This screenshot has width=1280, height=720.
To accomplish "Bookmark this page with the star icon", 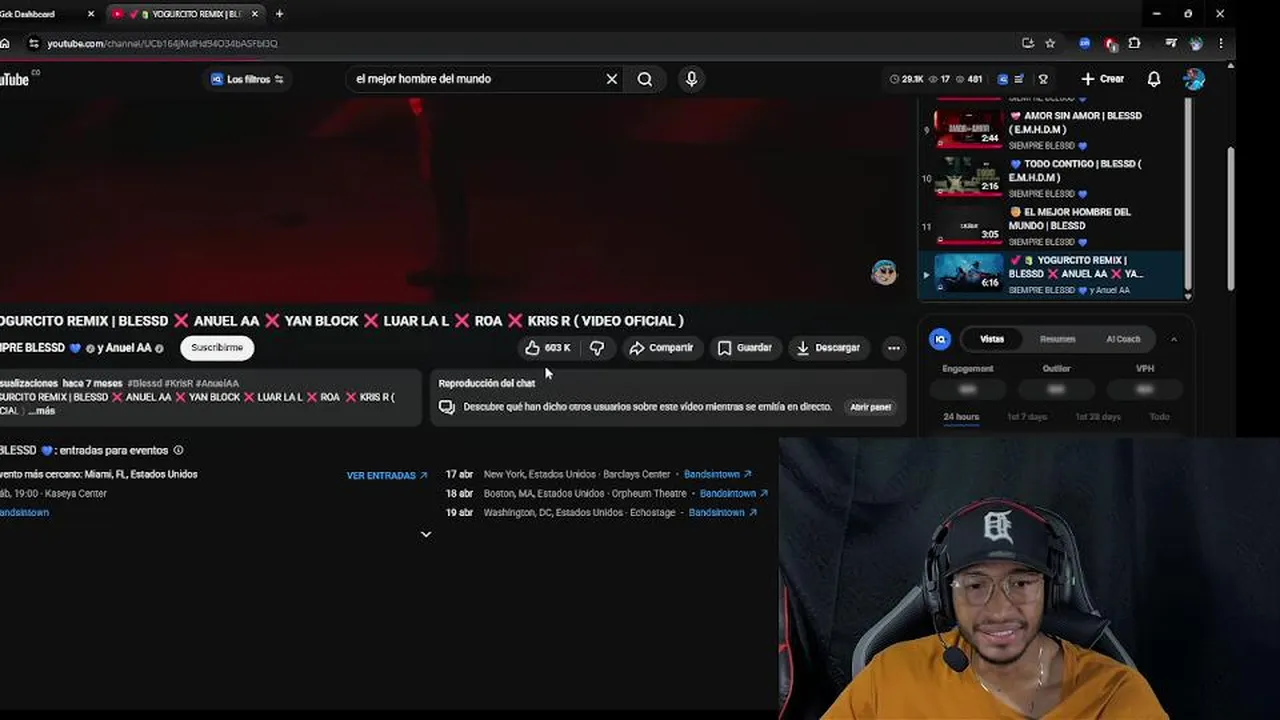I will [1050, 43].
